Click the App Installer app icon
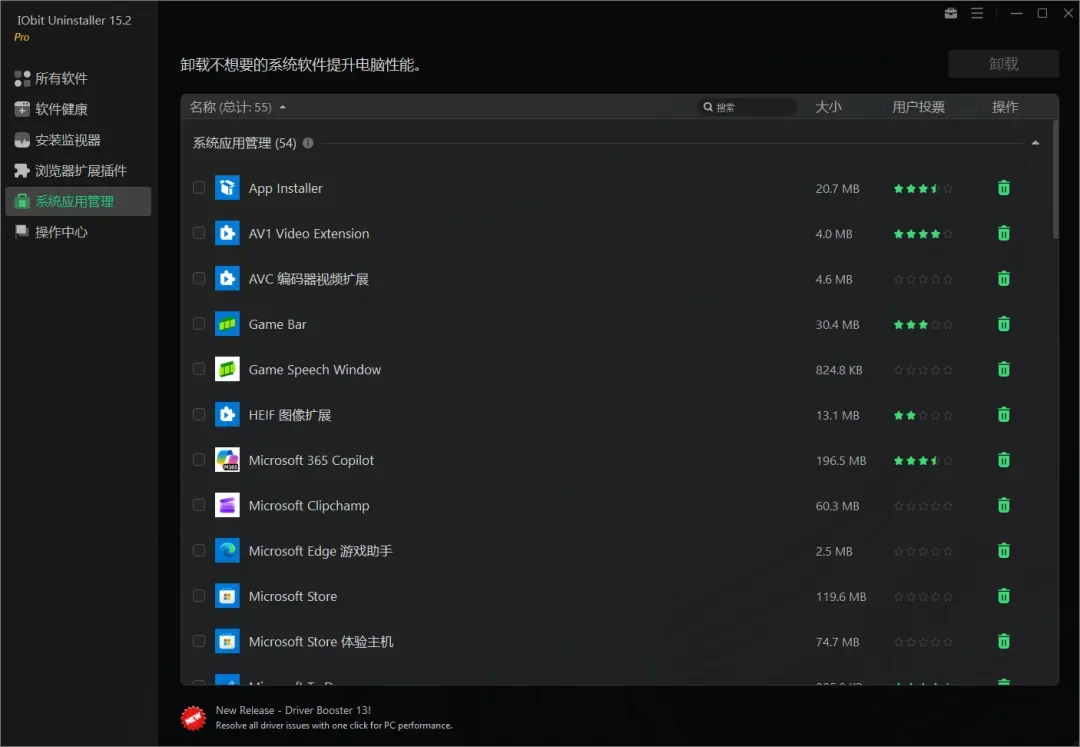 [x=227, y=188]
